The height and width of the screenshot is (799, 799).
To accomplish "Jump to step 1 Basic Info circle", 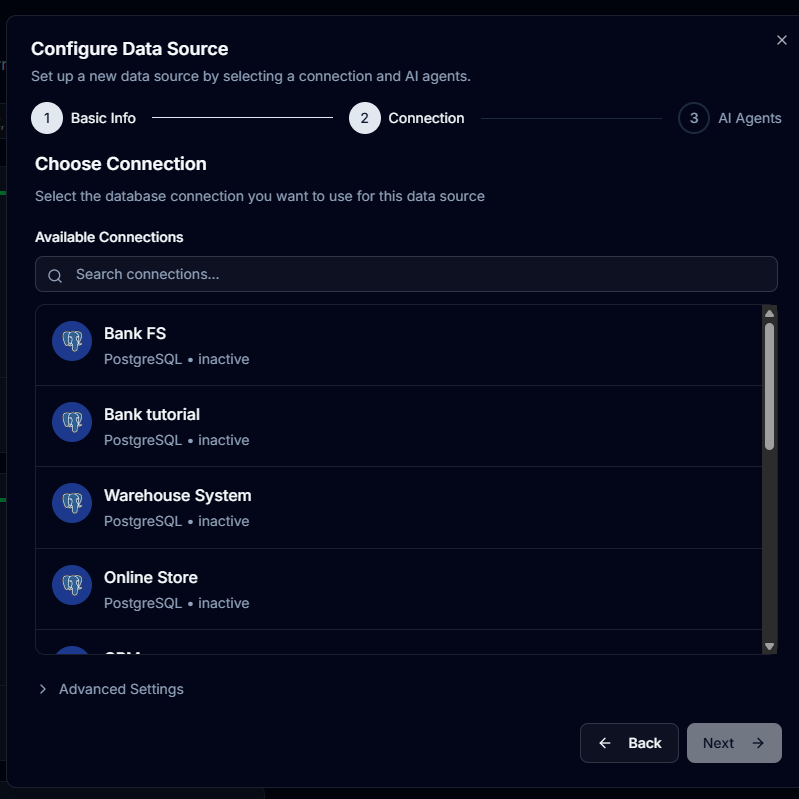I will point(47,118).
